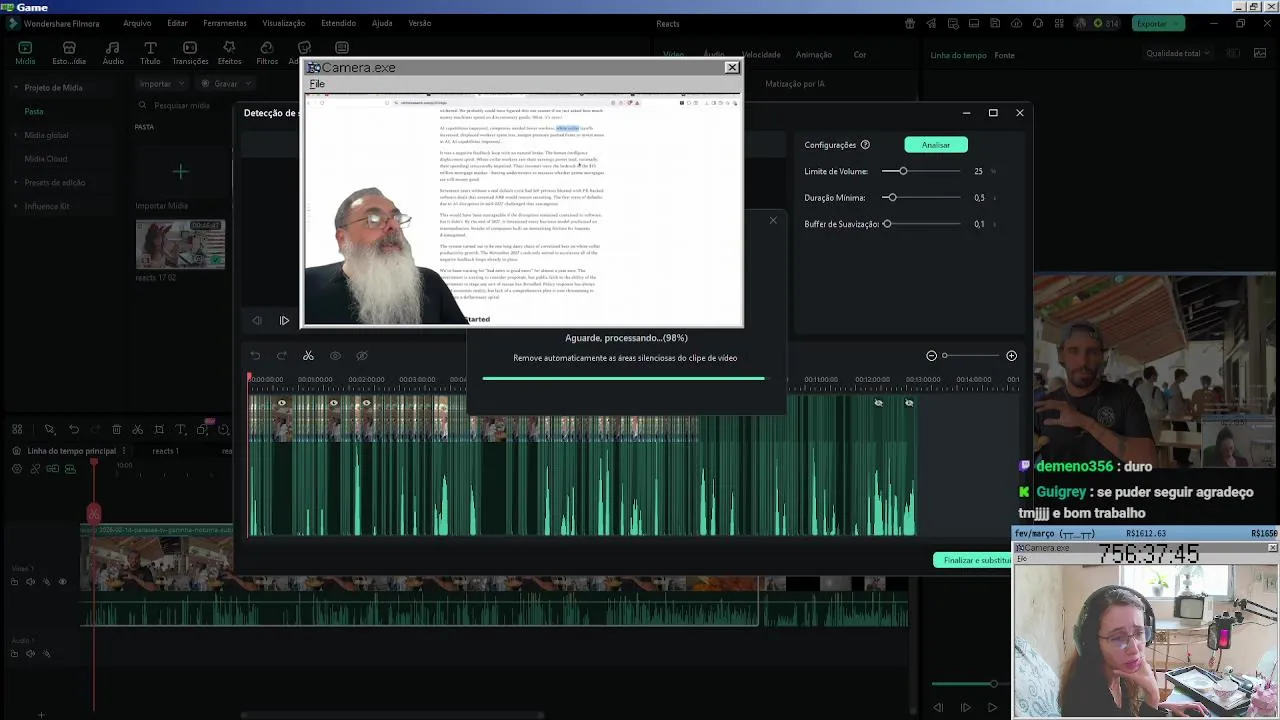The image size is (1280, 720).
Task: Click the selection pointer tool in timeline toolbar
Action: (49, 430)
